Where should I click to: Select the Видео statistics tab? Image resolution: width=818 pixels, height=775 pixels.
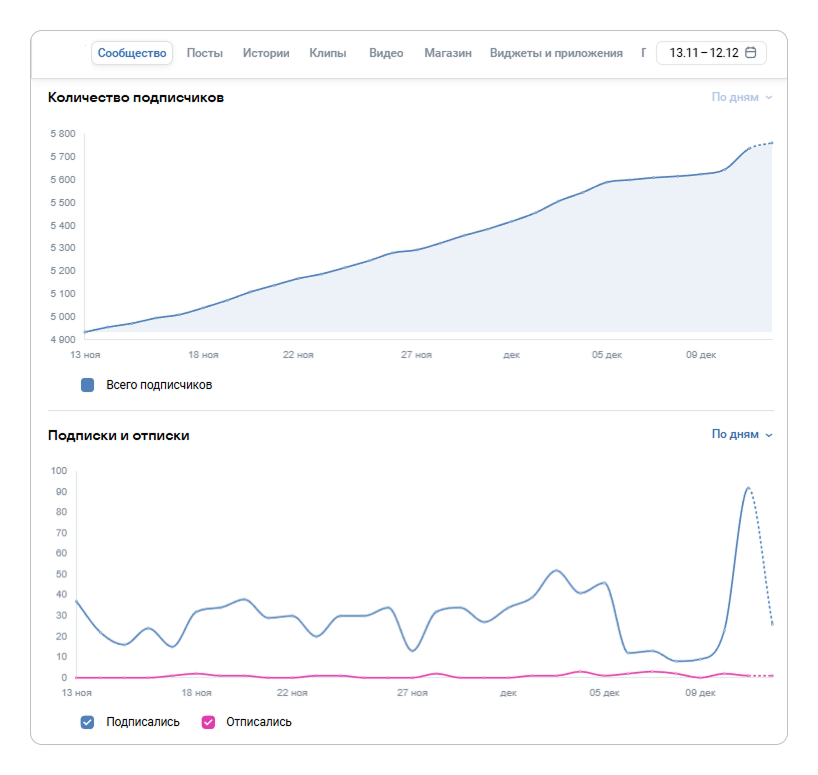coord(386,53)
